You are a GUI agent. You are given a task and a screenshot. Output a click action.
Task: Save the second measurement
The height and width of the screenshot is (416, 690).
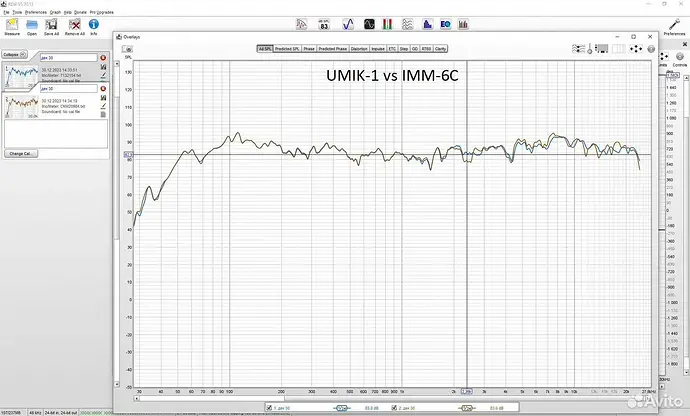click(x=103, y=98)
